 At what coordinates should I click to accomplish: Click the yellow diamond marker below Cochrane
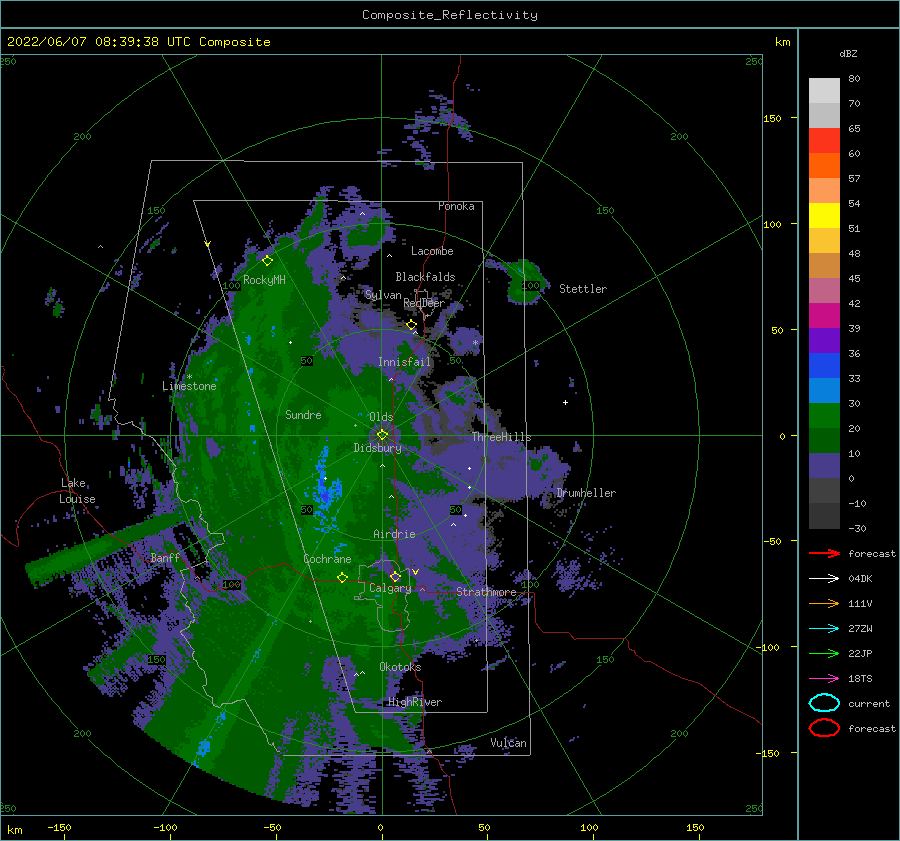(343, 577)
